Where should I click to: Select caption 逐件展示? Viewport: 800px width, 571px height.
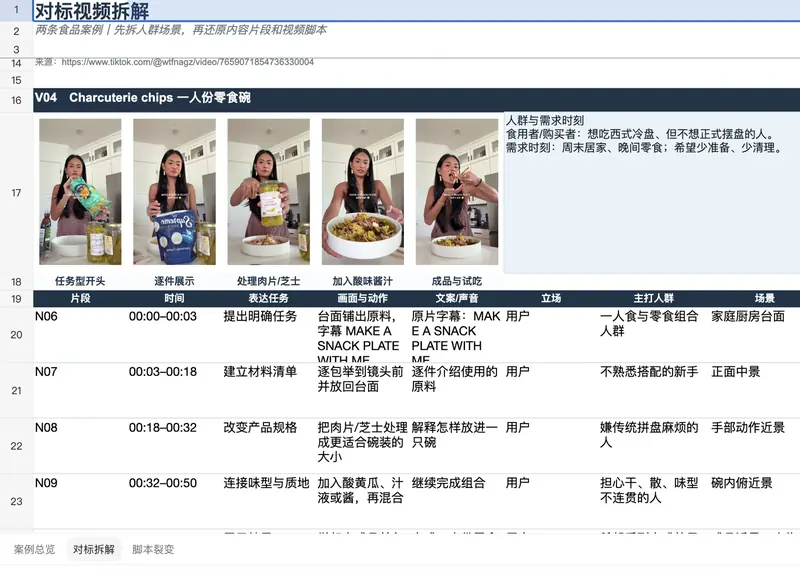pyautogui.click(x=174, y=281)
